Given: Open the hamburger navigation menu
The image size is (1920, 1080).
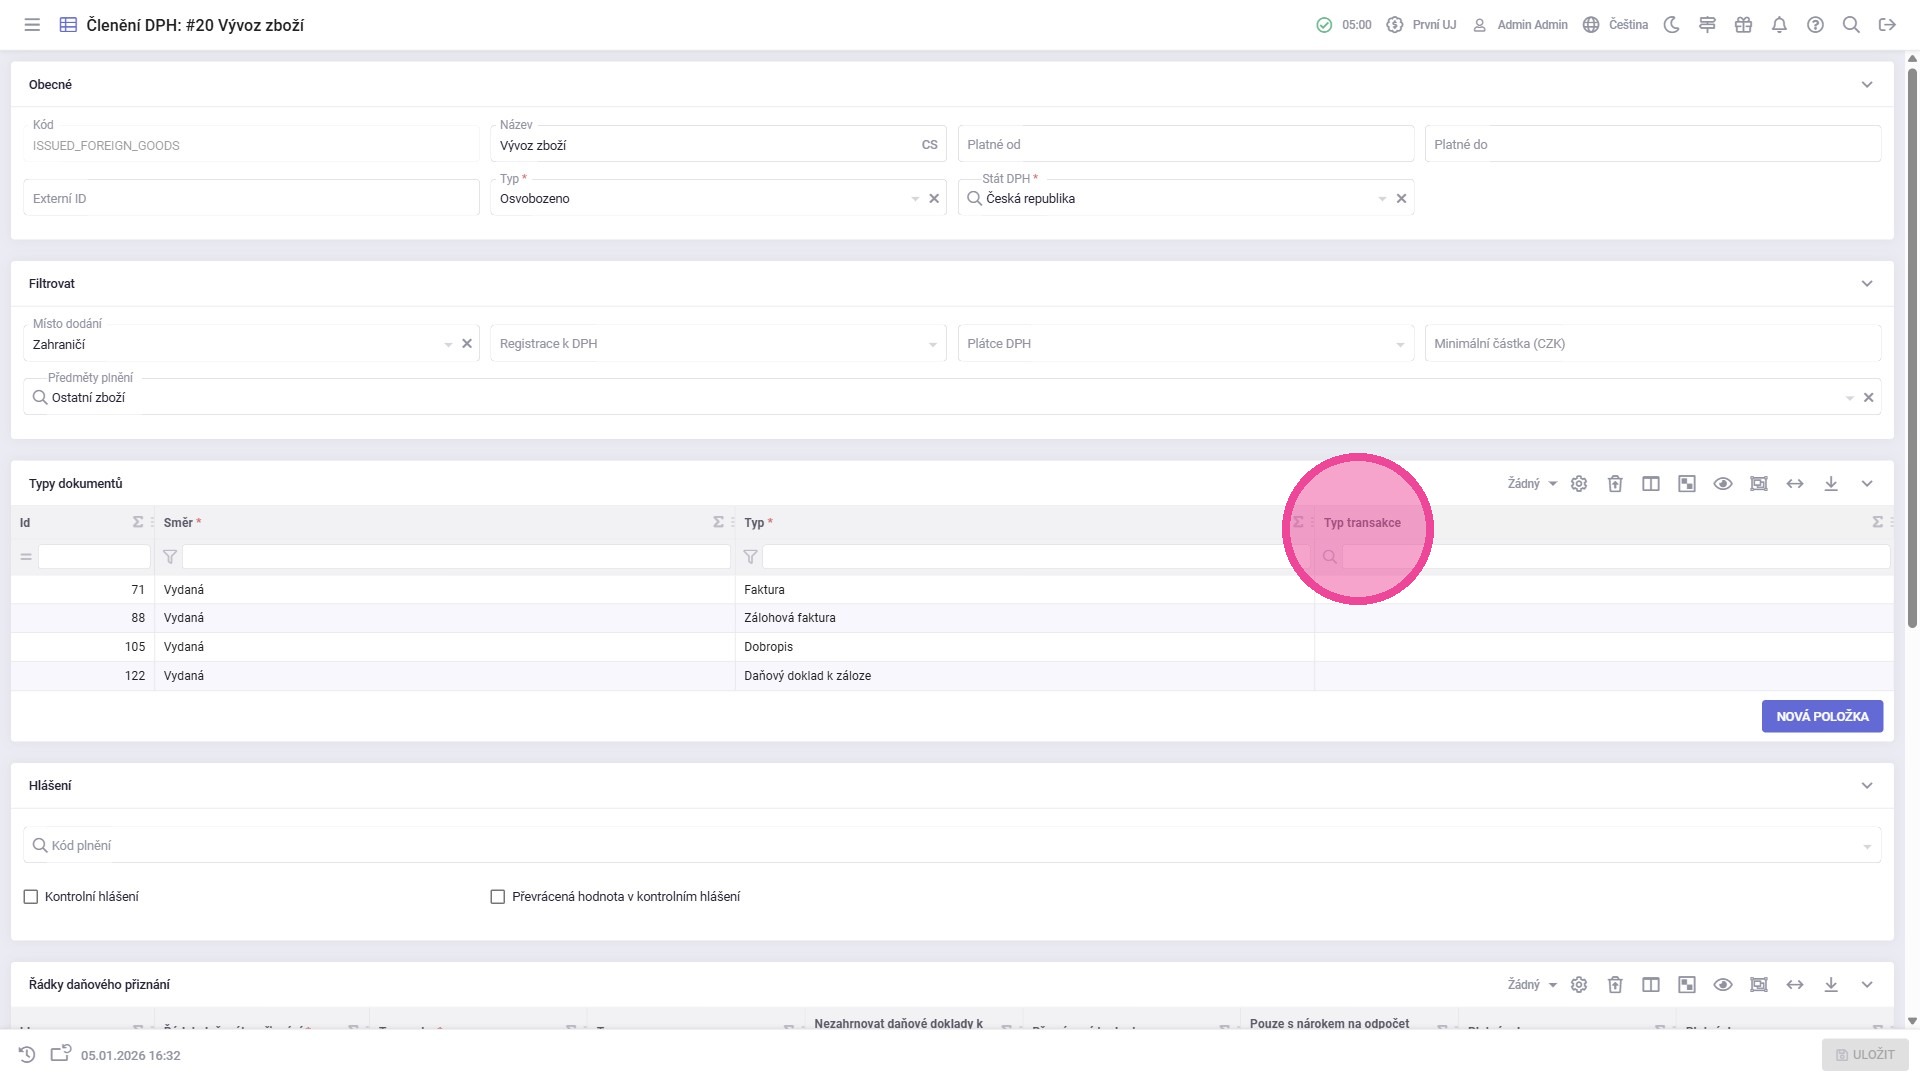Looking at the screenshot, I should coord(32,25).
